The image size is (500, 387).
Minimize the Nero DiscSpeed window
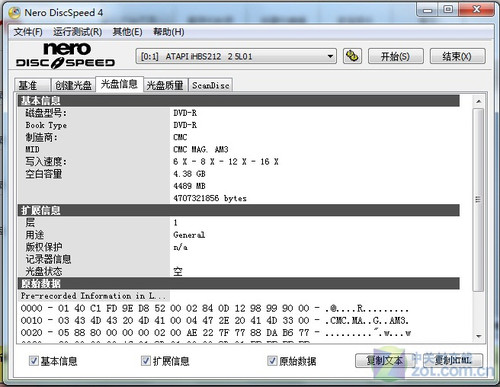(427, 9)
